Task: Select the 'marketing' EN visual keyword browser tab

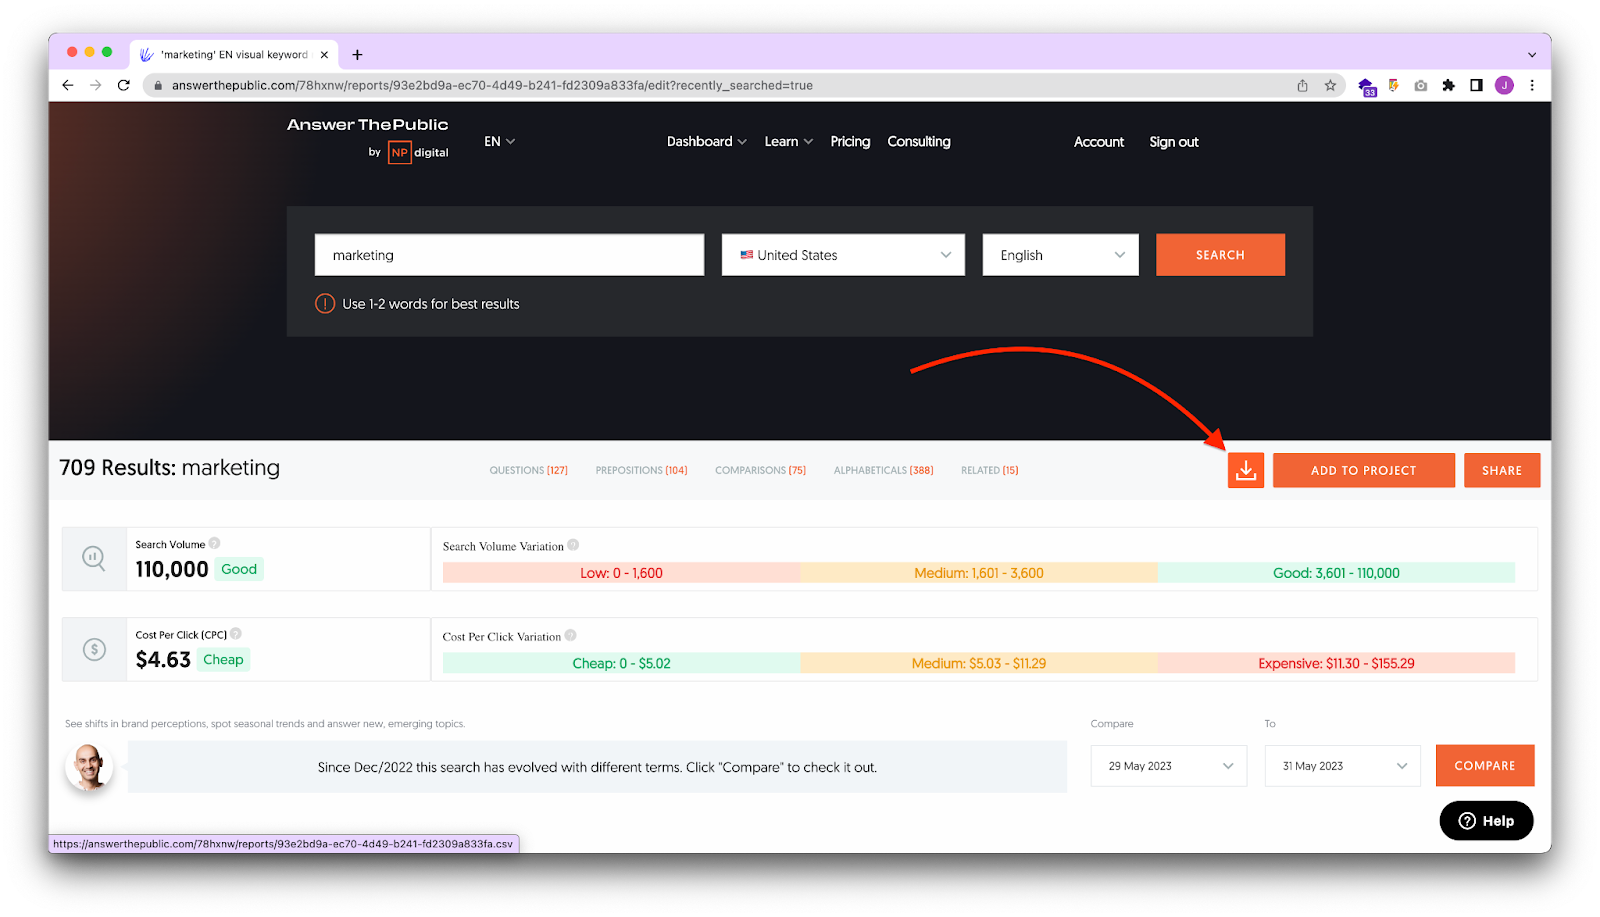Action: pos(234,55)
